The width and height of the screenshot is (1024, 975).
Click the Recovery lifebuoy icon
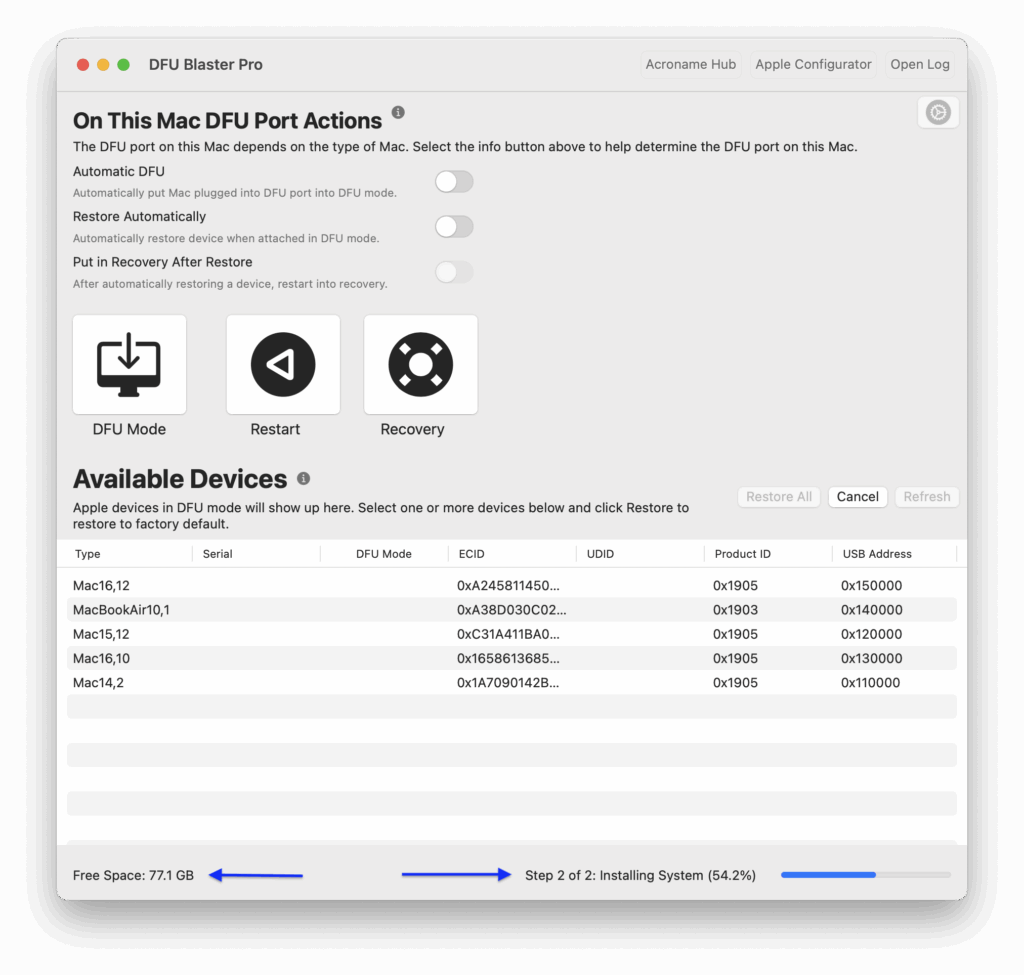[x=421, y=364]
